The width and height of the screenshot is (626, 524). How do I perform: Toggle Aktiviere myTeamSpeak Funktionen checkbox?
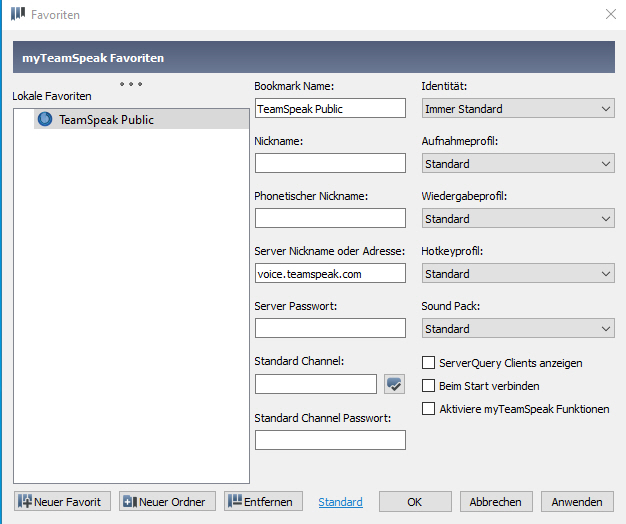428,409
